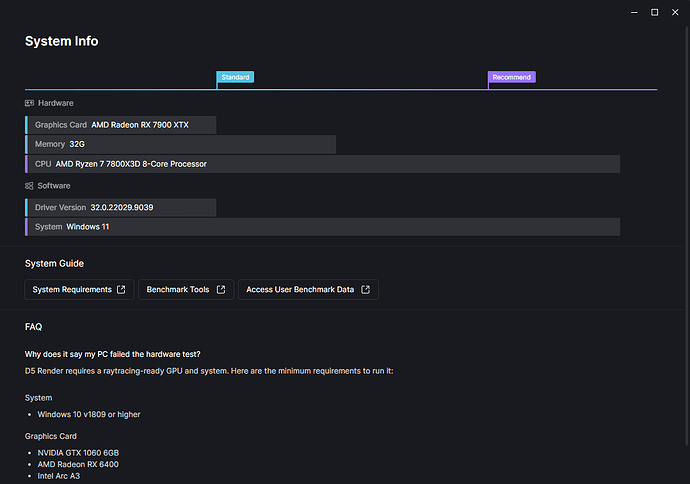Select the Recommend requirement marker
690x484 pixels.
(x=511, y=77)
